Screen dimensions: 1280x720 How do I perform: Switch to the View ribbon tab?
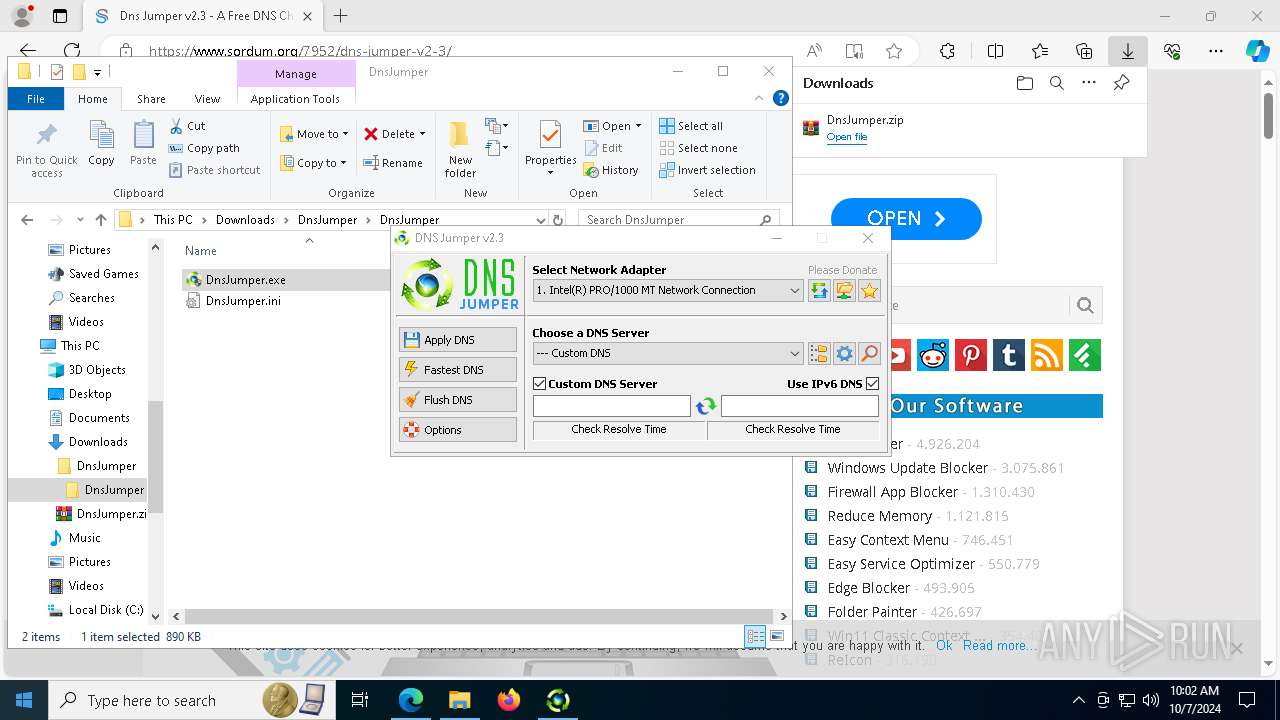click(x=207, y=99)
